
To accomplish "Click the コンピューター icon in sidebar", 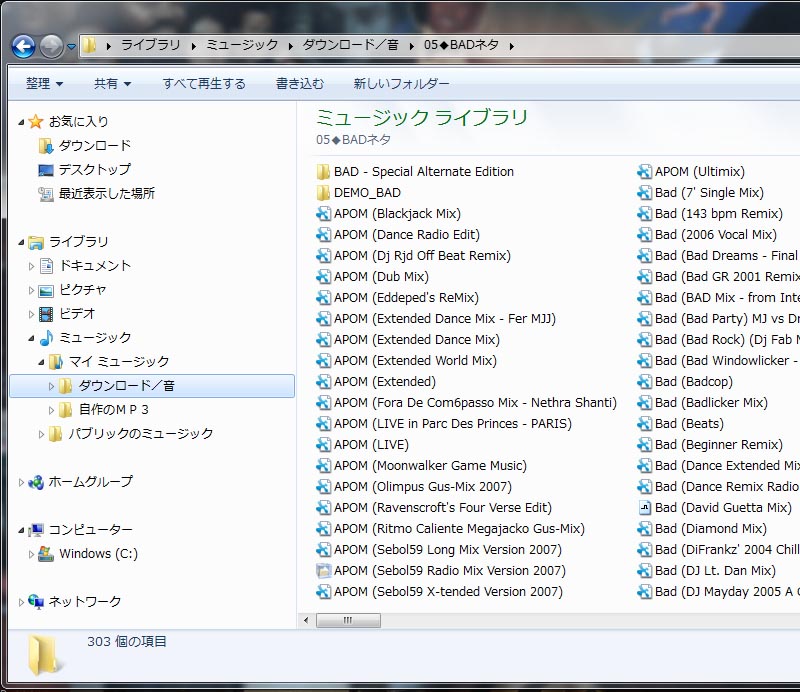I will 36,530.
